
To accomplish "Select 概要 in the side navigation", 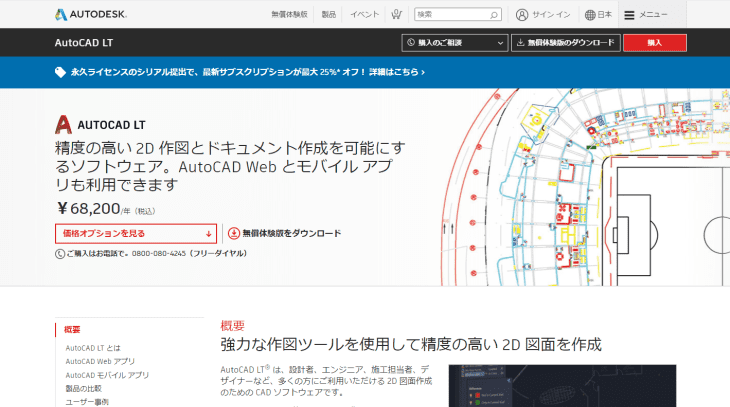I will point(72,330).
